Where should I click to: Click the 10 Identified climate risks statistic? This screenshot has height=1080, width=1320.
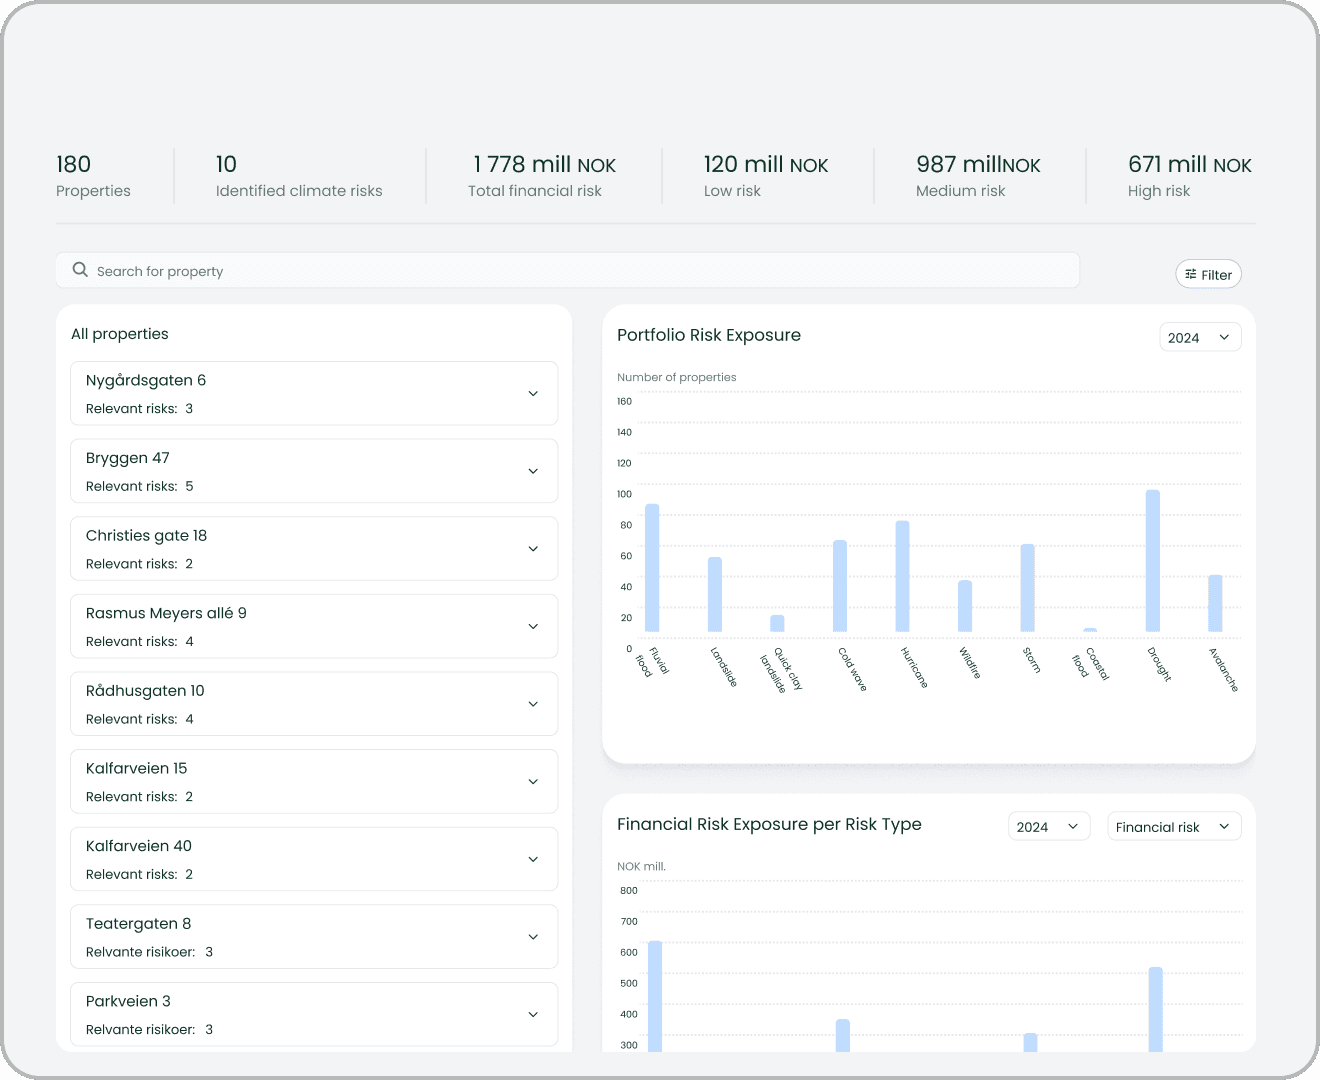click(299, 176)
